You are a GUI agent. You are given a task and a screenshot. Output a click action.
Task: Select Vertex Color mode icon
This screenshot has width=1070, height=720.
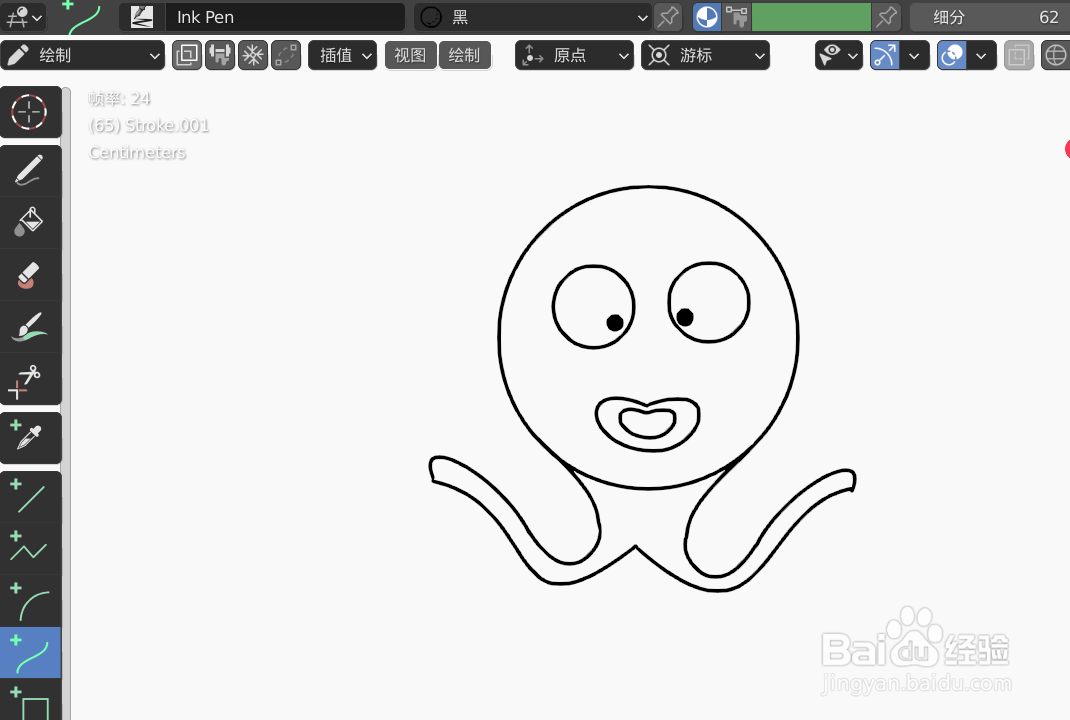tap(737, 17)
